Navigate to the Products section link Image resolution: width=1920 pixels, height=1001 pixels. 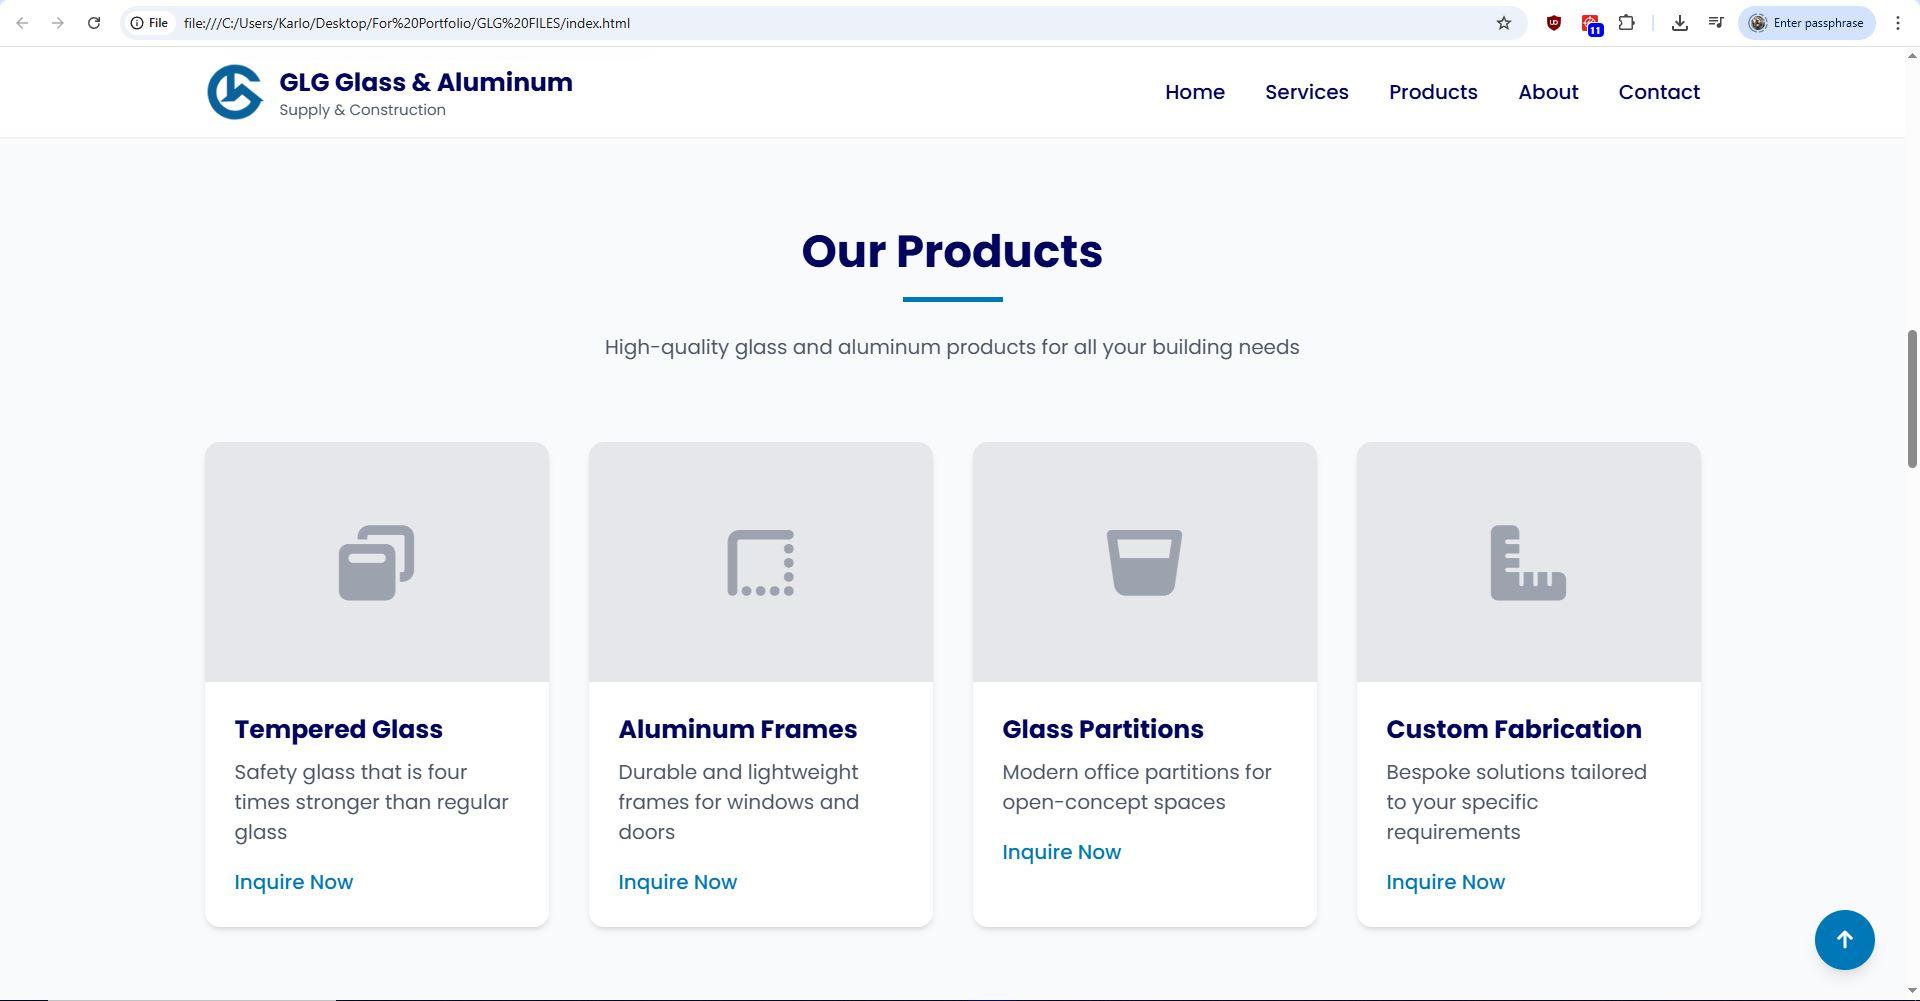[x=1433, y=92]
